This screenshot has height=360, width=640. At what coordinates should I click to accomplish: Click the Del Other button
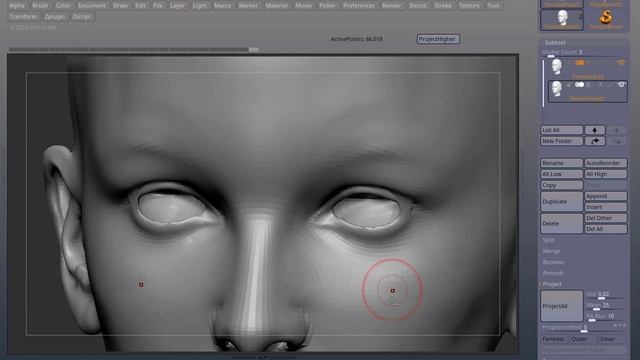(606, 218)
